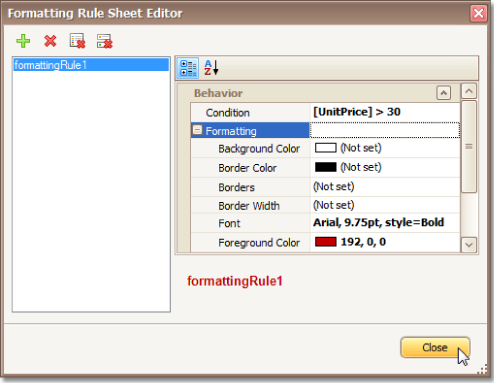Image resolution: width=494 pixels, height=383 pixels.
Task: Select the Foreground Color property label
Action: click(x=259, y=243)
